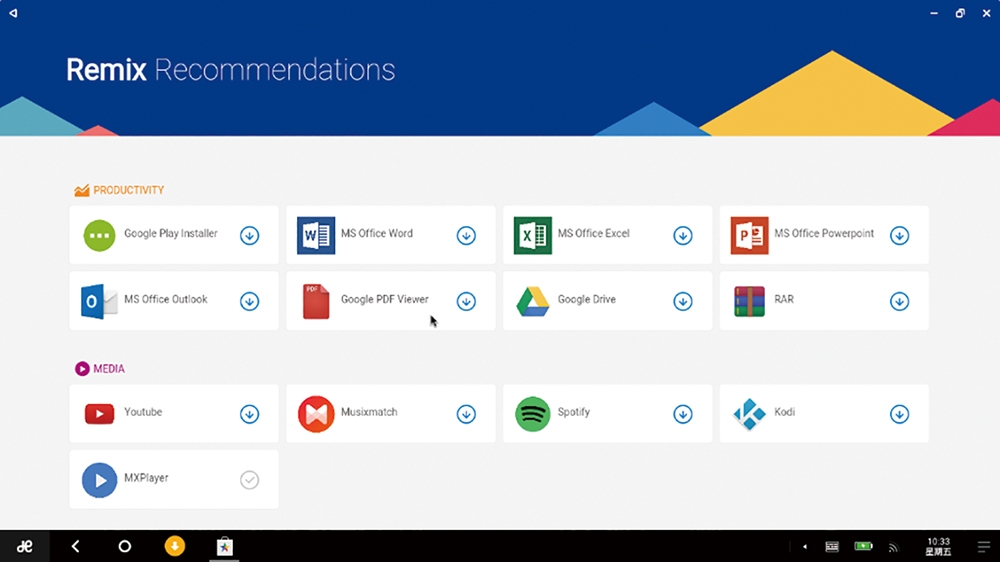Download MS Office Word via arrow button
Image resolution: width=1000 pixels, height=562 pixels.
pos(466,235)
